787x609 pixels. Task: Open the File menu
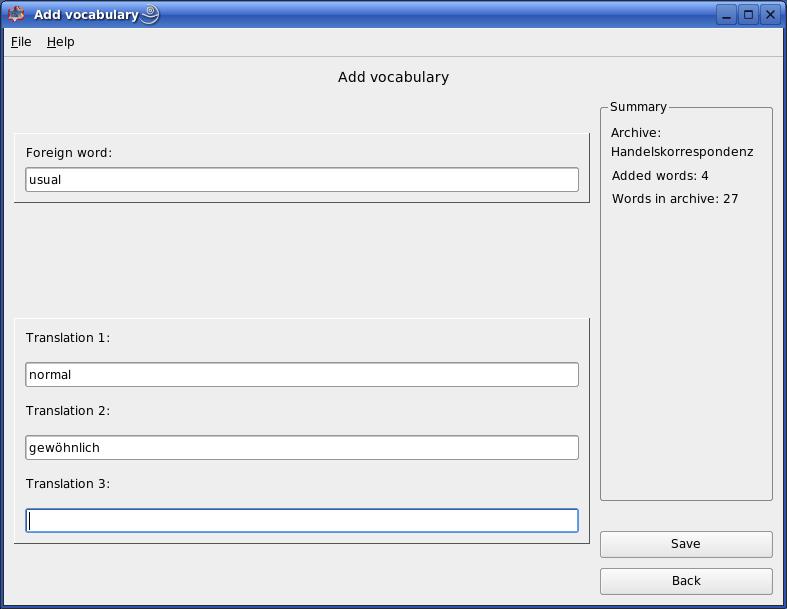click(x=21, y=42)
